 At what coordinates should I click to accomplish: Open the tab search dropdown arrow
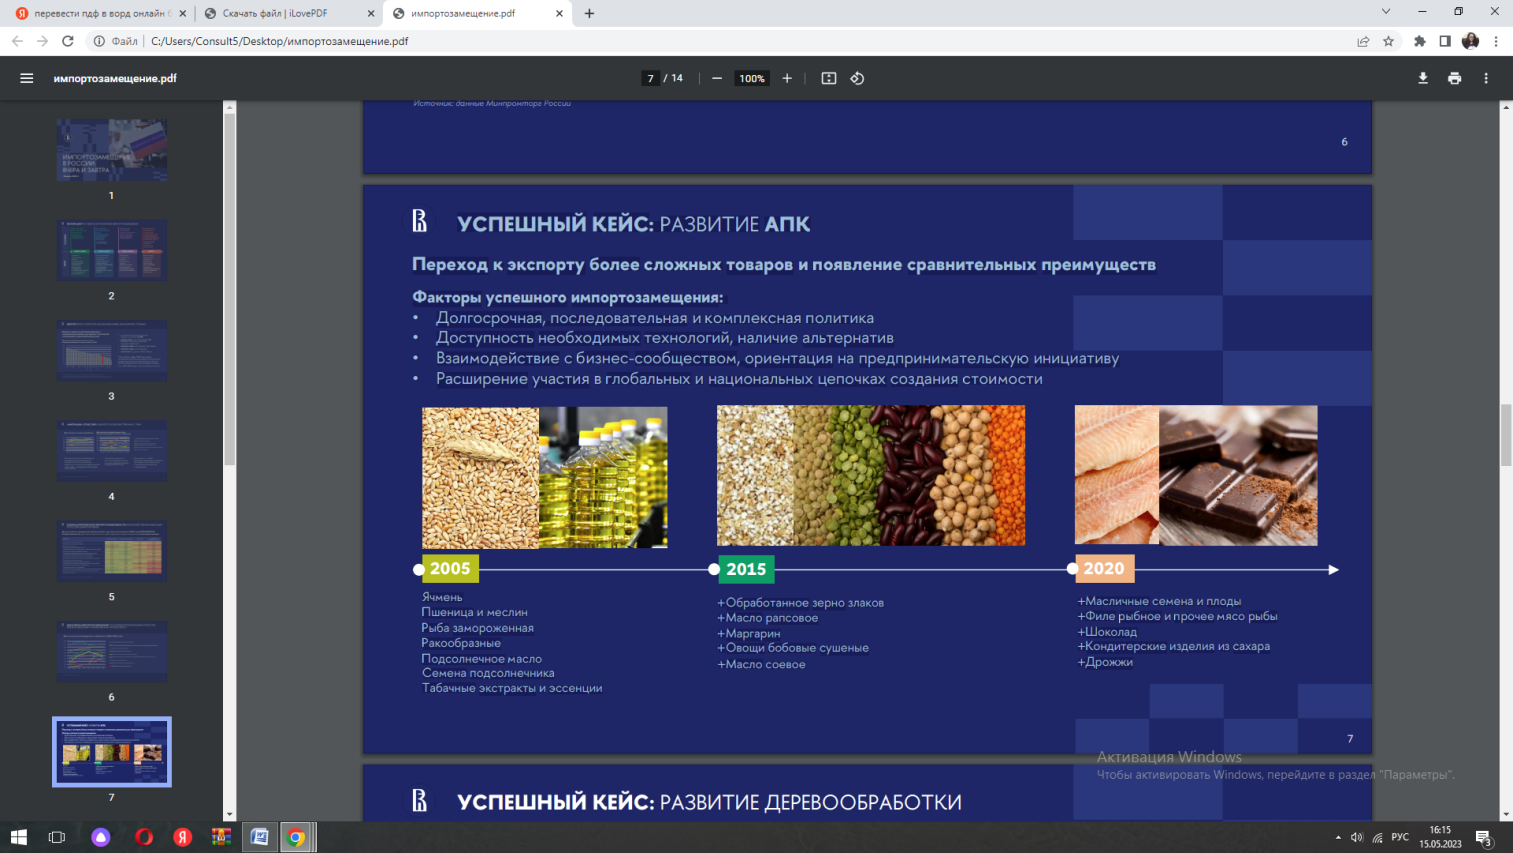point(1386,12)
